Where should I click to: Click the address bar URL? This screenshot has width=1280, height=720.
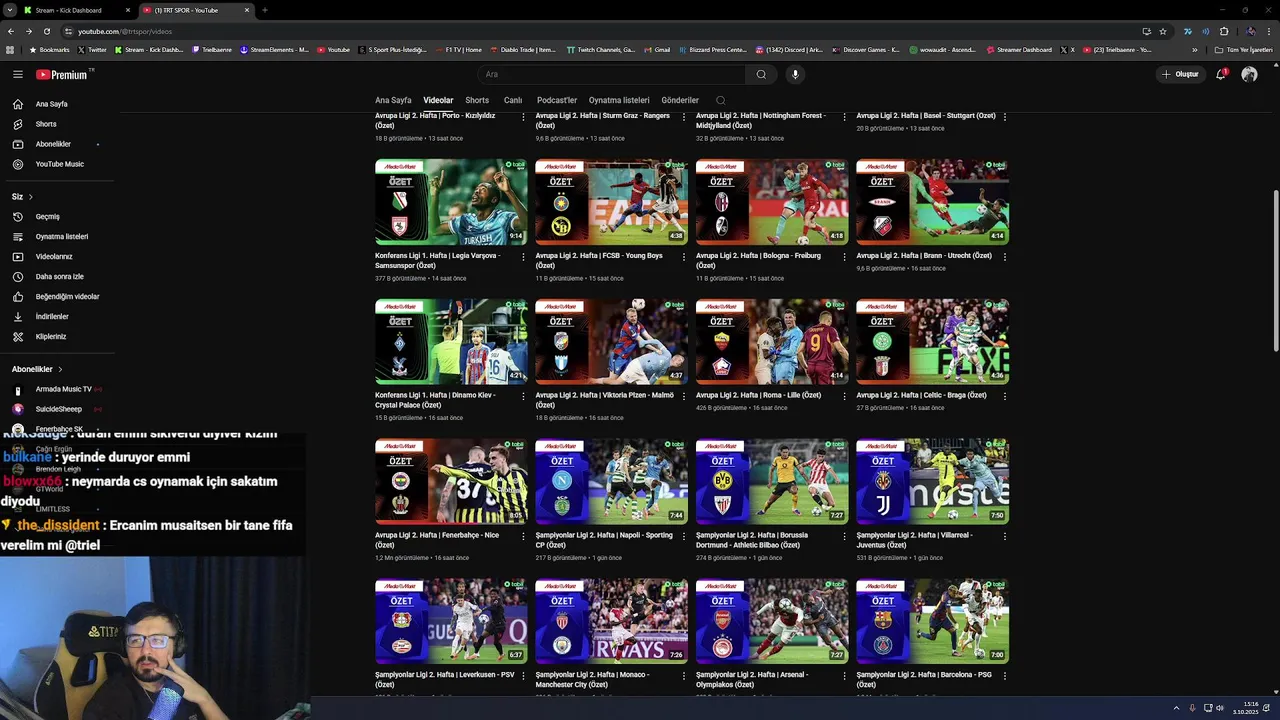(x=125, y=31)
